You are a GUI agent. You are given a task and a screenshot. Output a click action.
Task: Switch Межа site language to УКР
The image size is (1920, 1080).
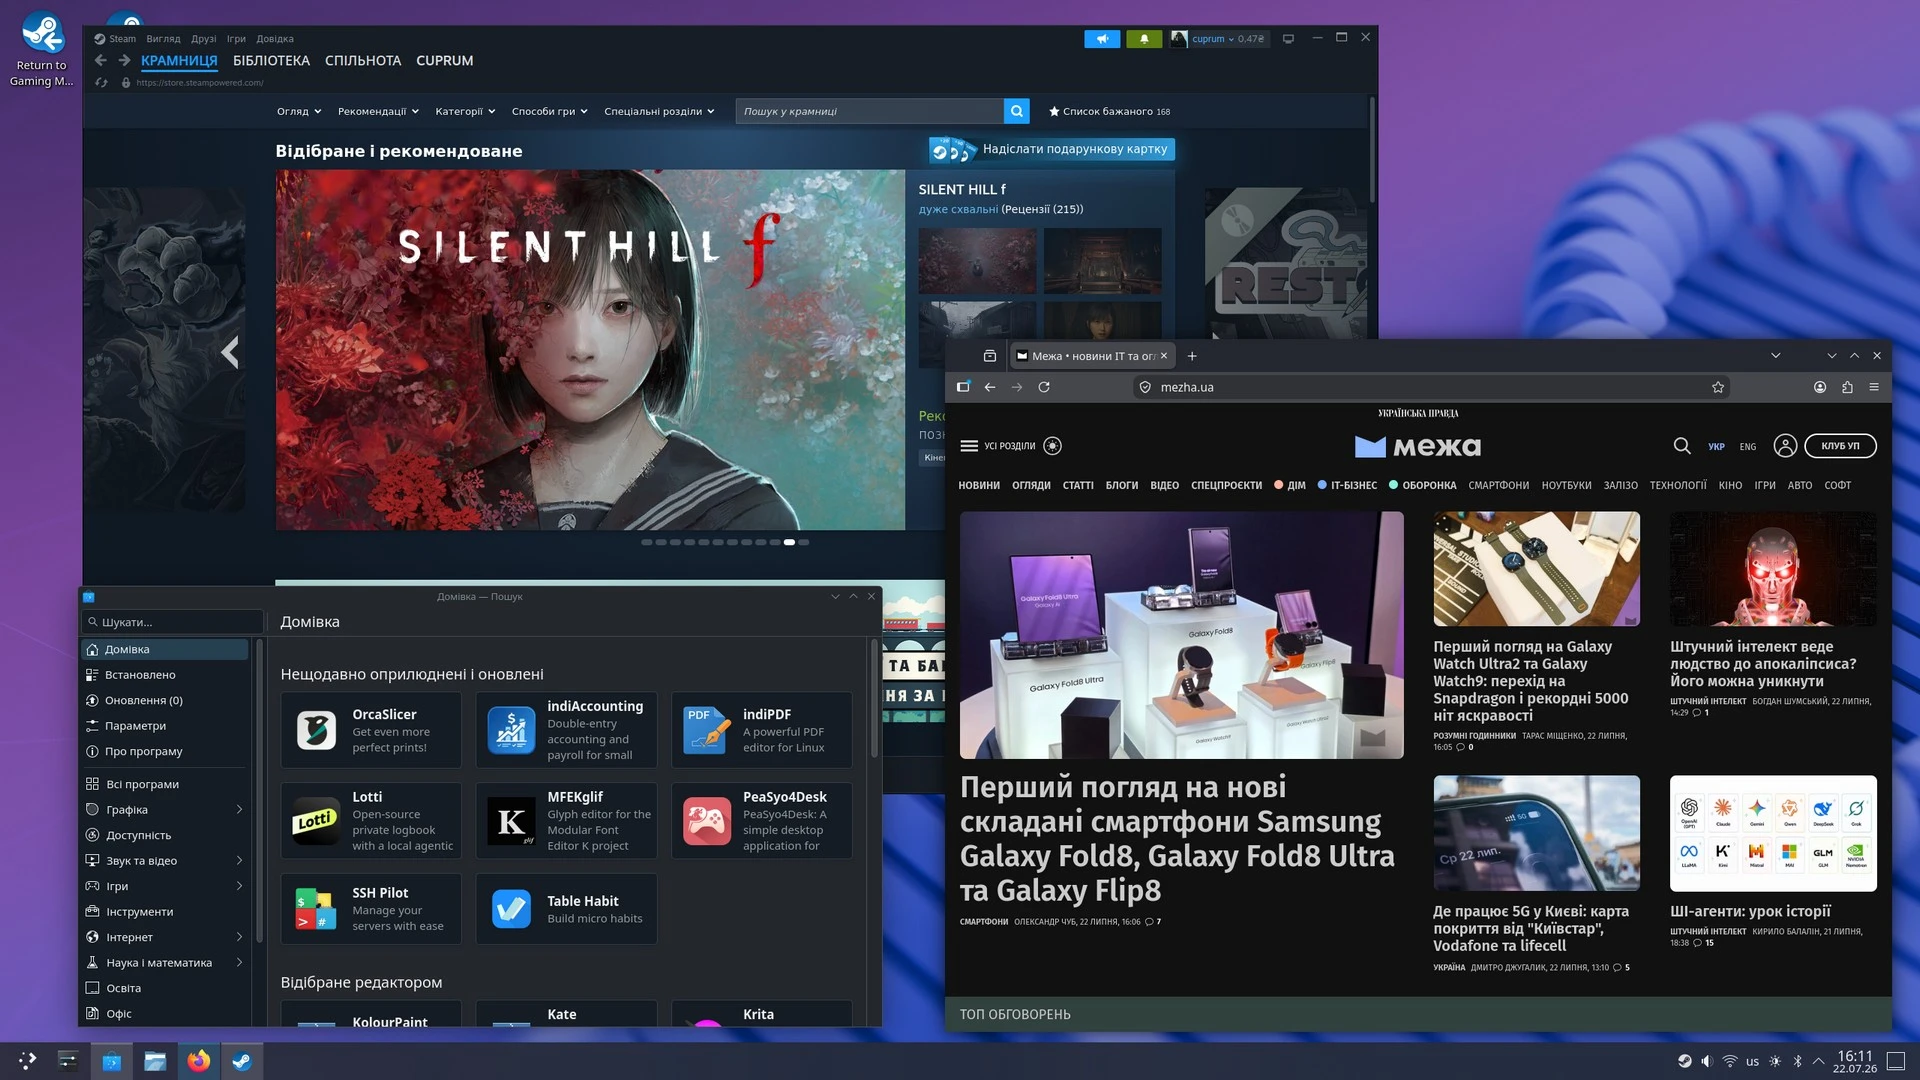click(x=1716, y=447)
